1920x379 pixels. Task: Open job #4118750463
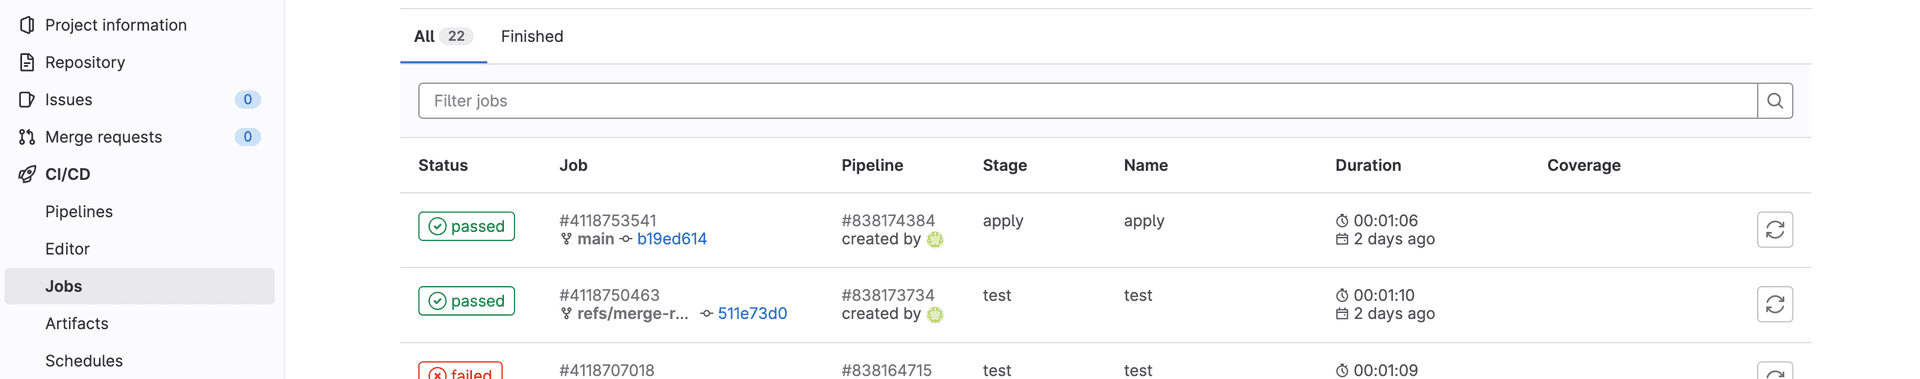[x=609, y=295]
